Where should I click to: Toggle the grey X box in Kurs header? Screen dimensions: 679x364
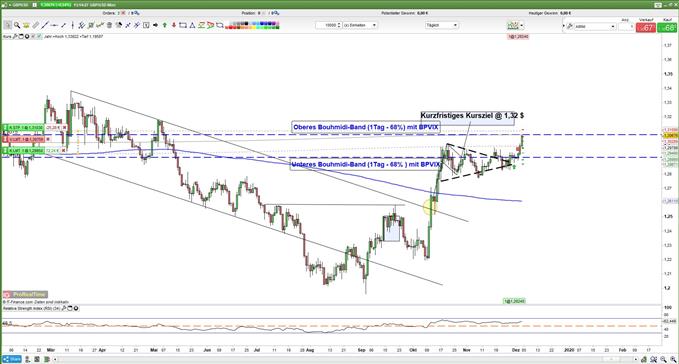(x=33, y=36)
